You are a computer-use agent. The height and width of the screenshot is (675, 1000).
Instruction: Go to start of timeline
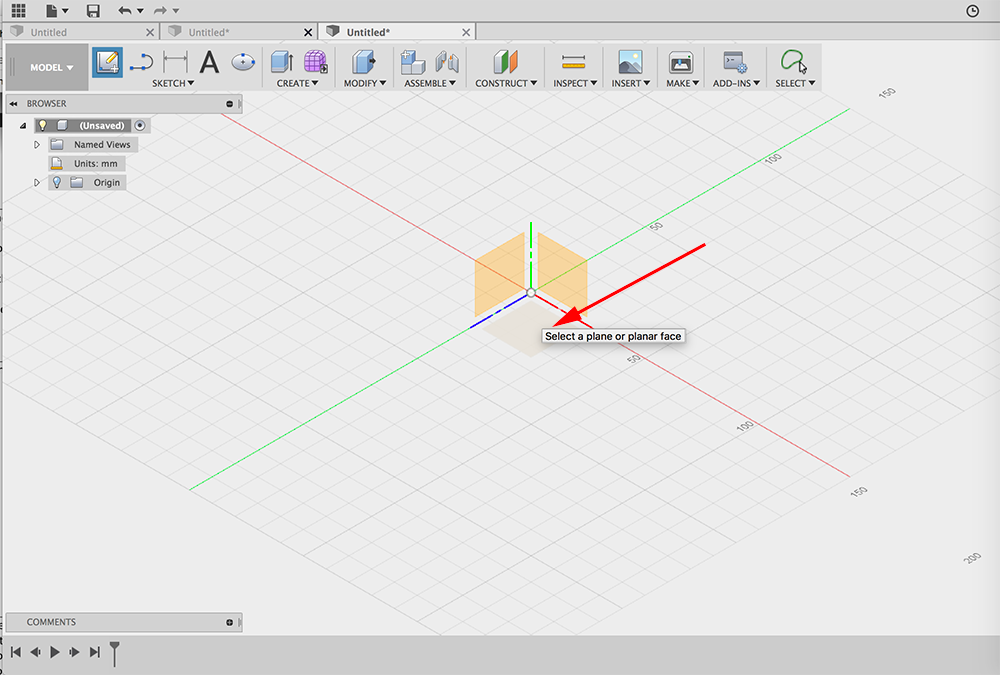click(x=16, y=651)
